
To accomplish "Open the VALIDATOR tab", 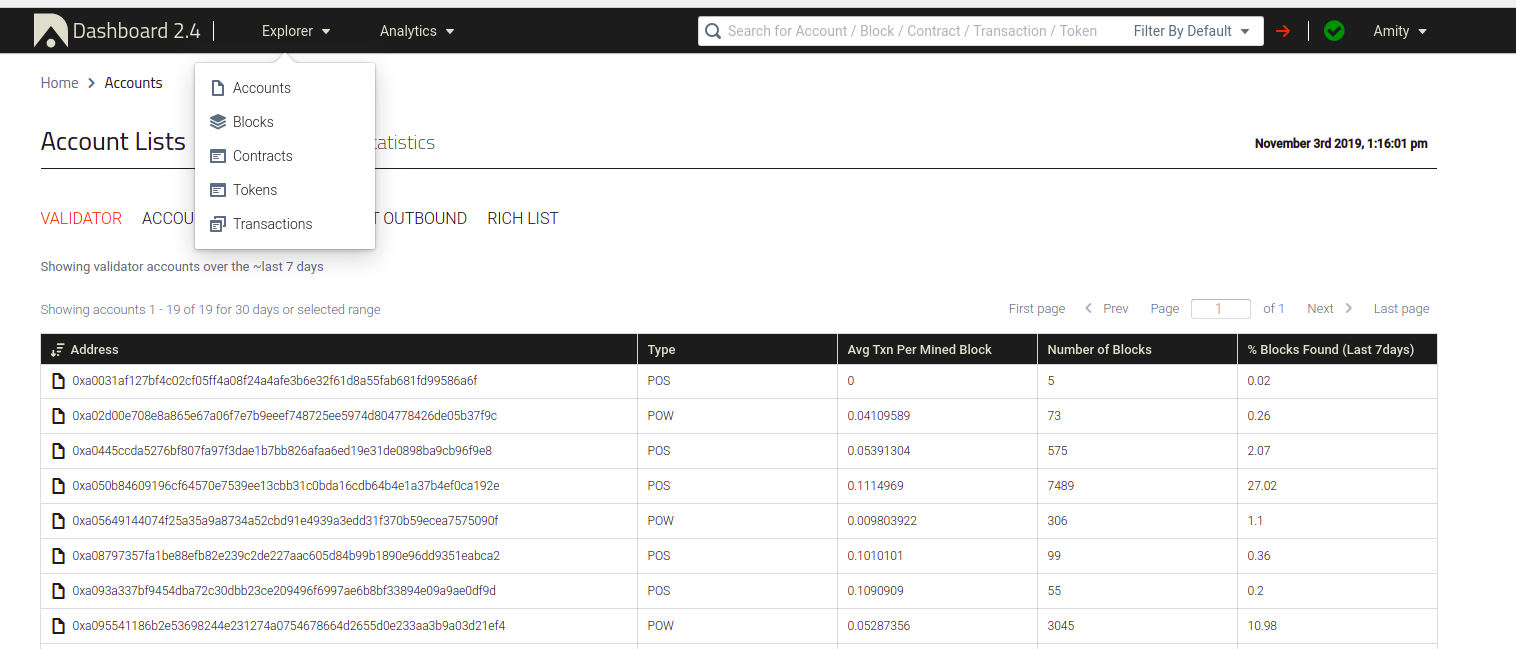I will [x=81, y=218].
